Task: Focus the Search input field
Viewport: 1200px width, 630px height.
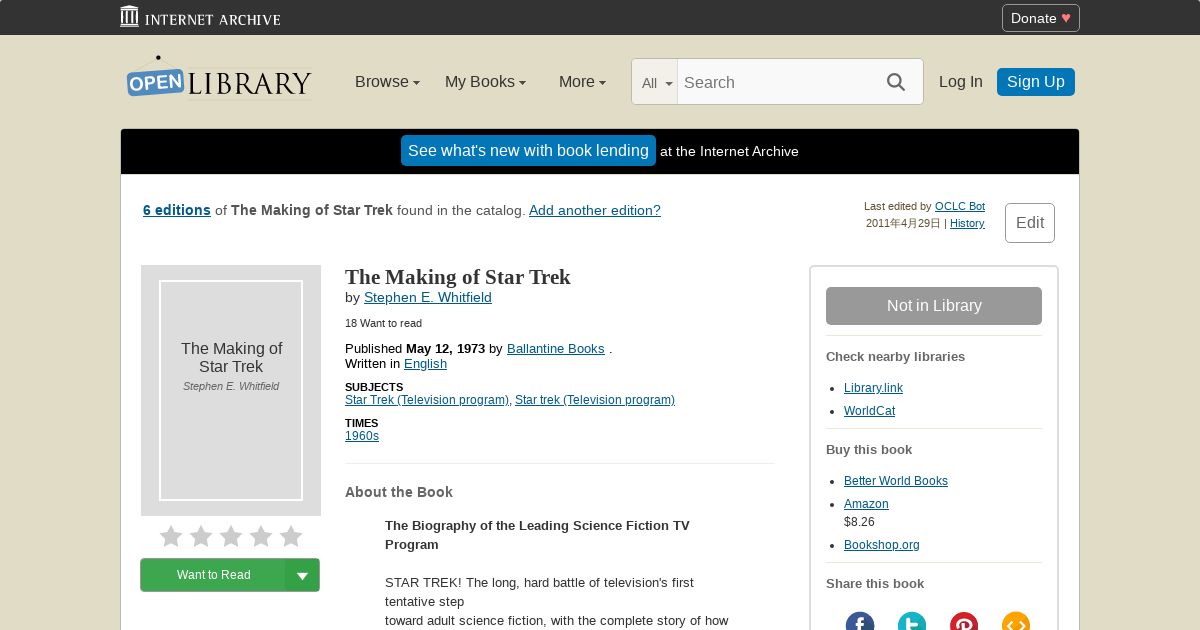Action: click(775, 82)
